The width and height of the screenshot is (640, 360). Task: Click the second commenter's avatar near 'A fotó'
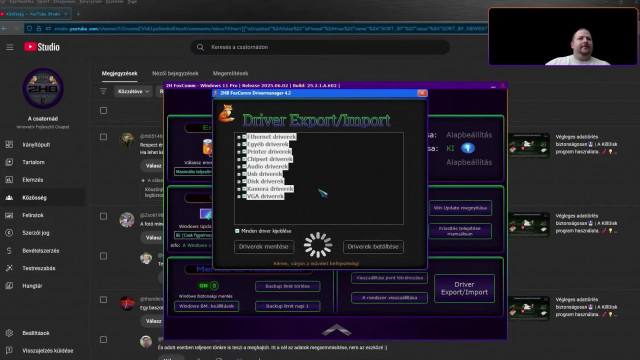click(x=127, y=220)
